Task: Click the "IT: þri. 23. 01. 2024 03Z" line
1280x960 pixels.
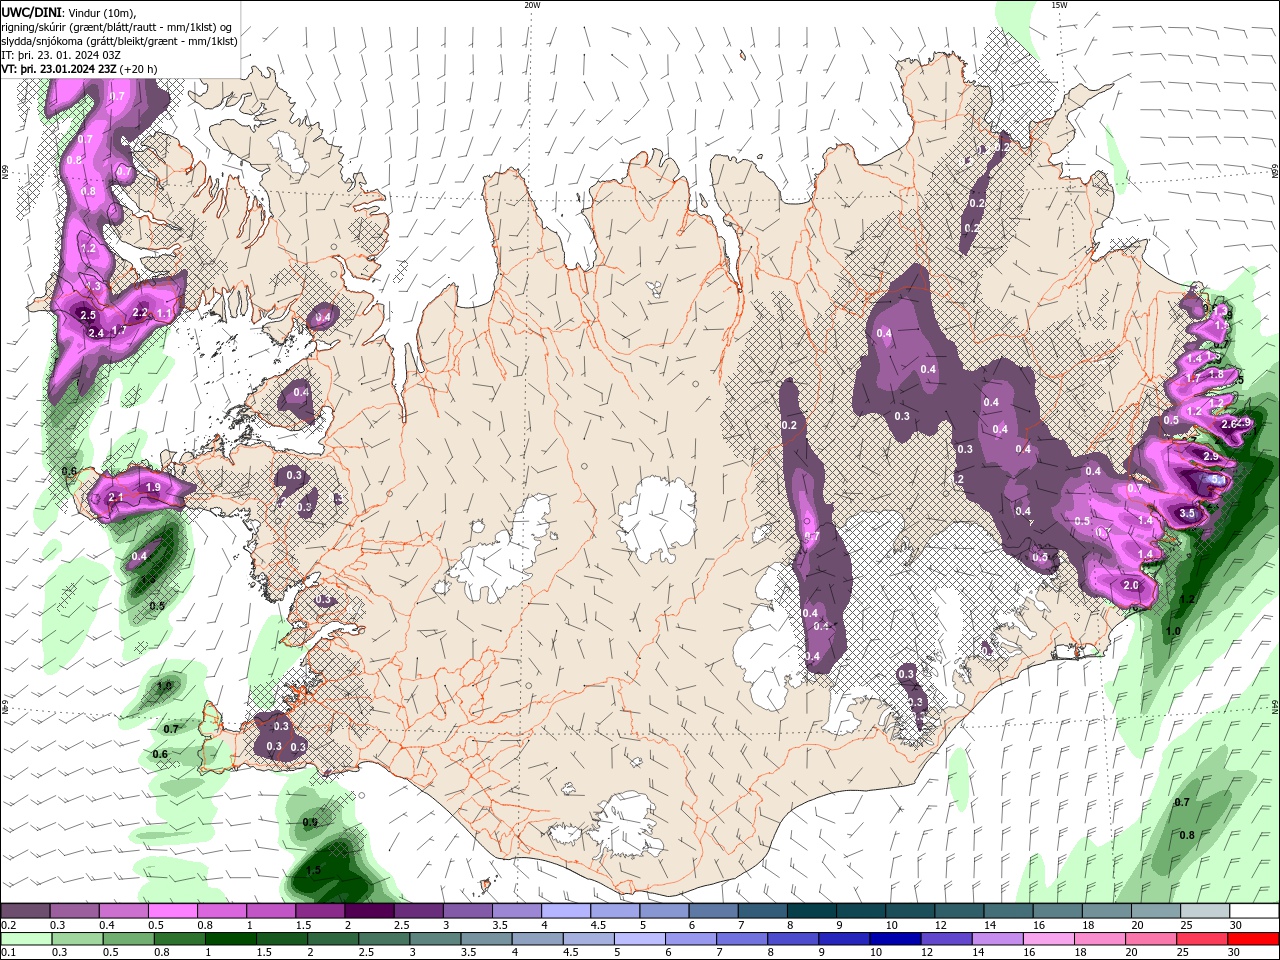Action: click(61, 55)
